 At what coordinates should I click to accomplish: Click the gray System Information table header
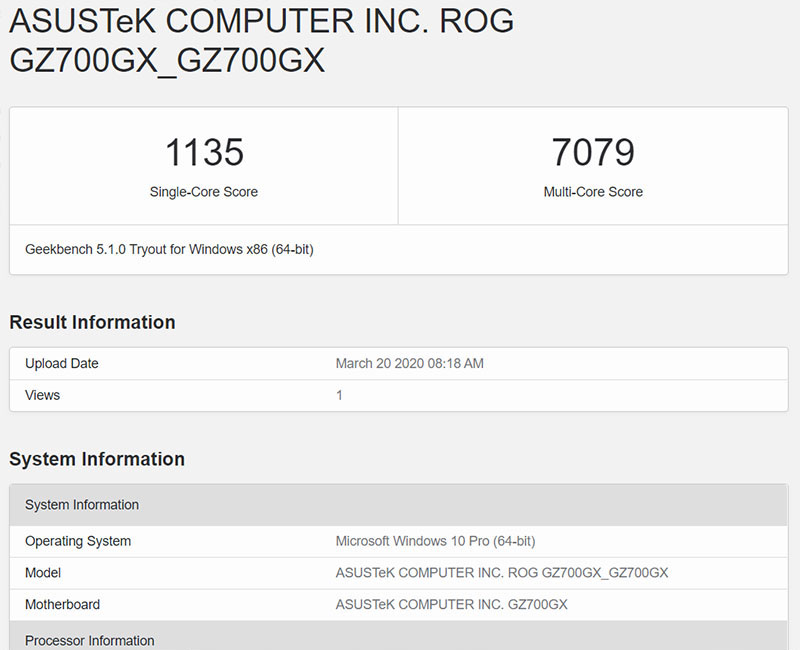point(82,505)
